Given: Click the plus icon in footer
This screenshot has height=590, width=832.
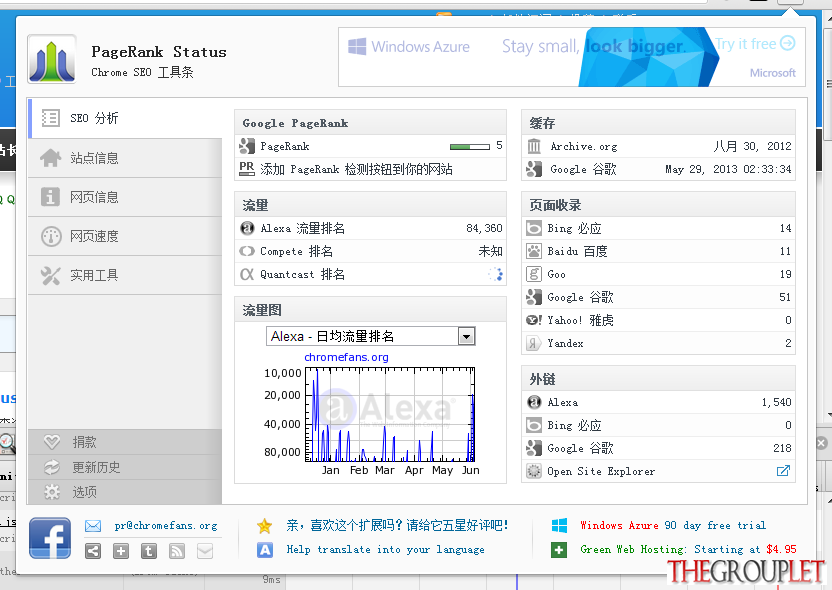Looking at the screenshot, I should 121,551.
